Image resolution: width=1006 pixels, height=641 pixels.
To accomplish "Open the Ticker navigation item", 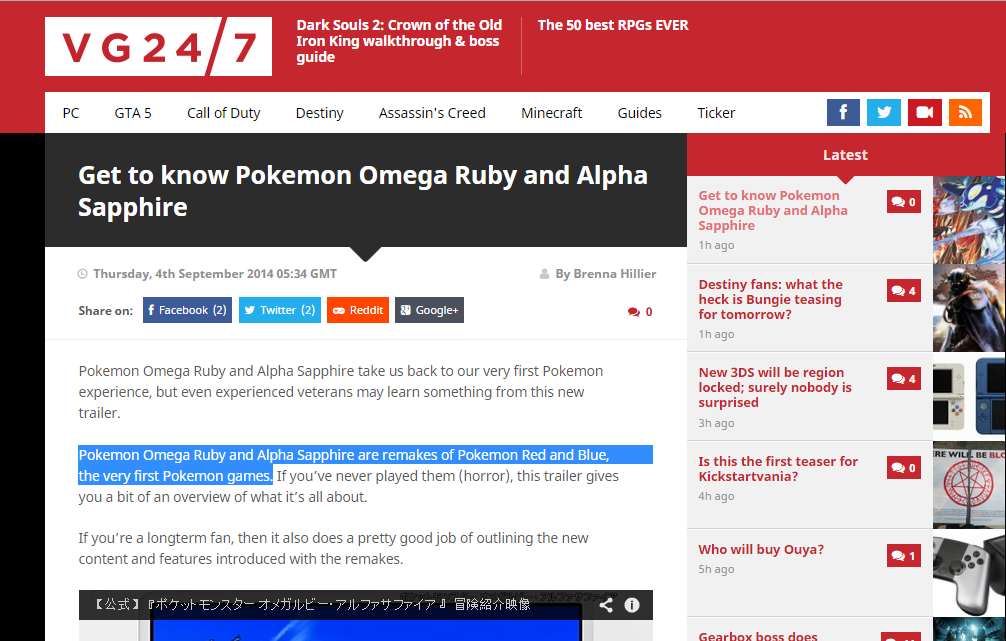I will pyautogui.click(x=716, y=113).
